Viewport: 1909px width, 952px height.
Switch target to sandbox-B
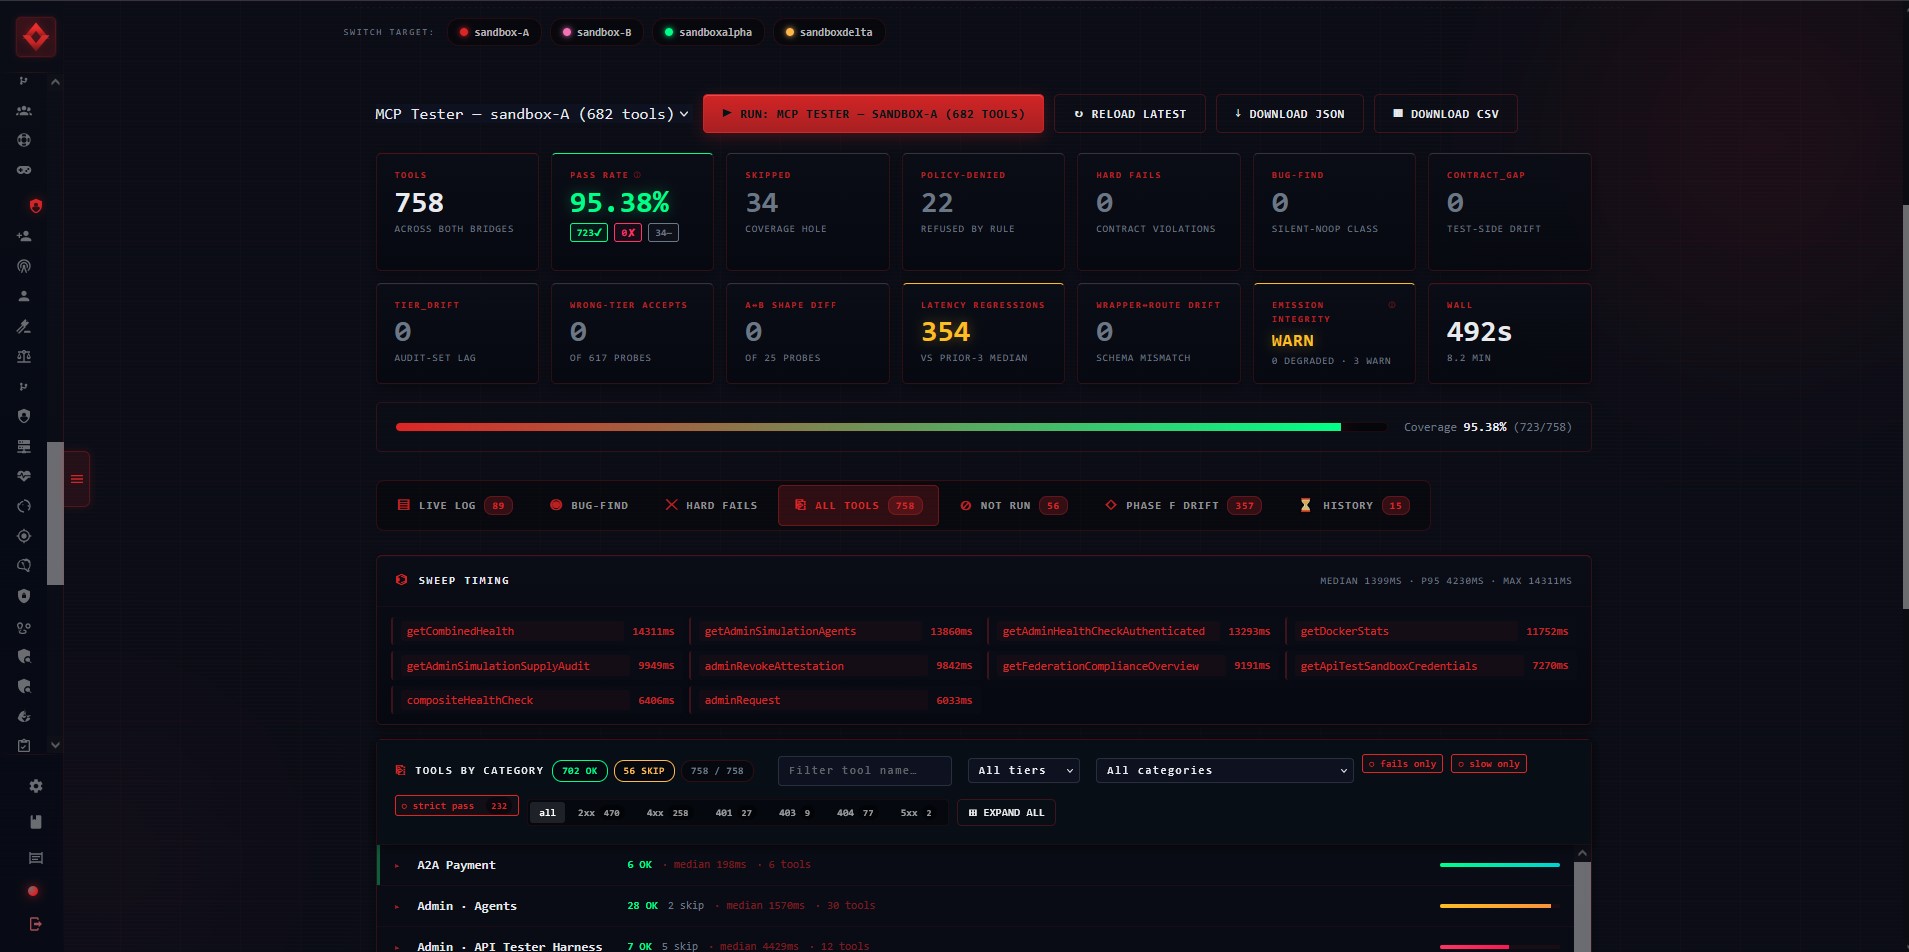coord(596,32)
